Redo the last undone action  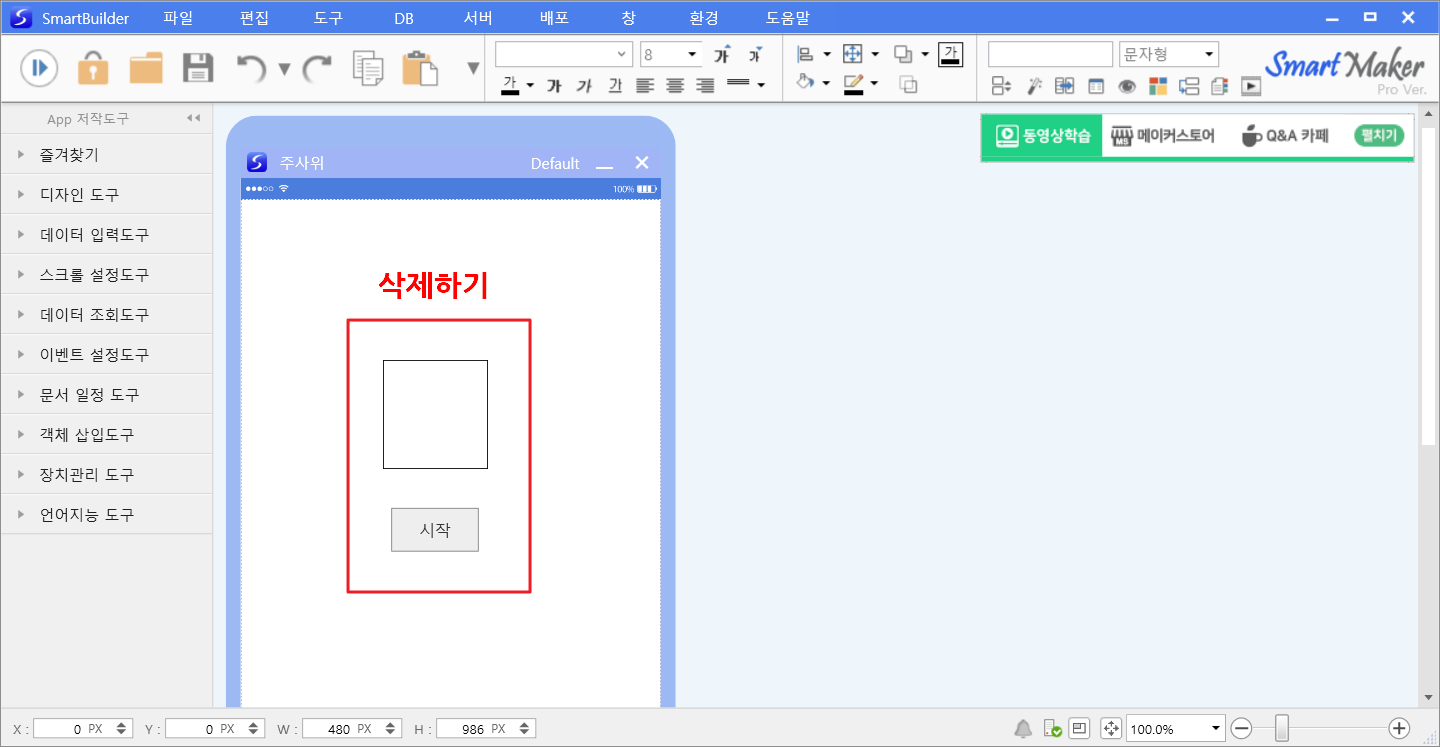click(x=317, y=68)
